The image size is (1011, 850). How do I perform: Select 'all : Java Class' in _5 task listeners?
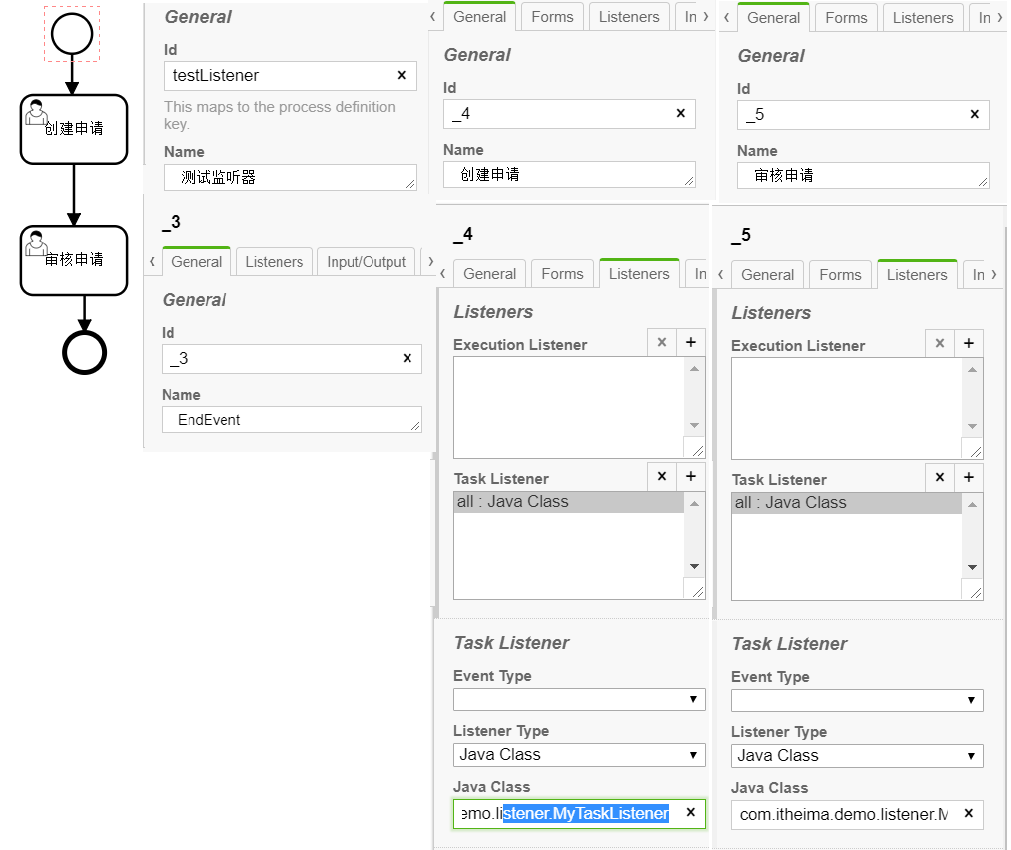pos(847,503)
